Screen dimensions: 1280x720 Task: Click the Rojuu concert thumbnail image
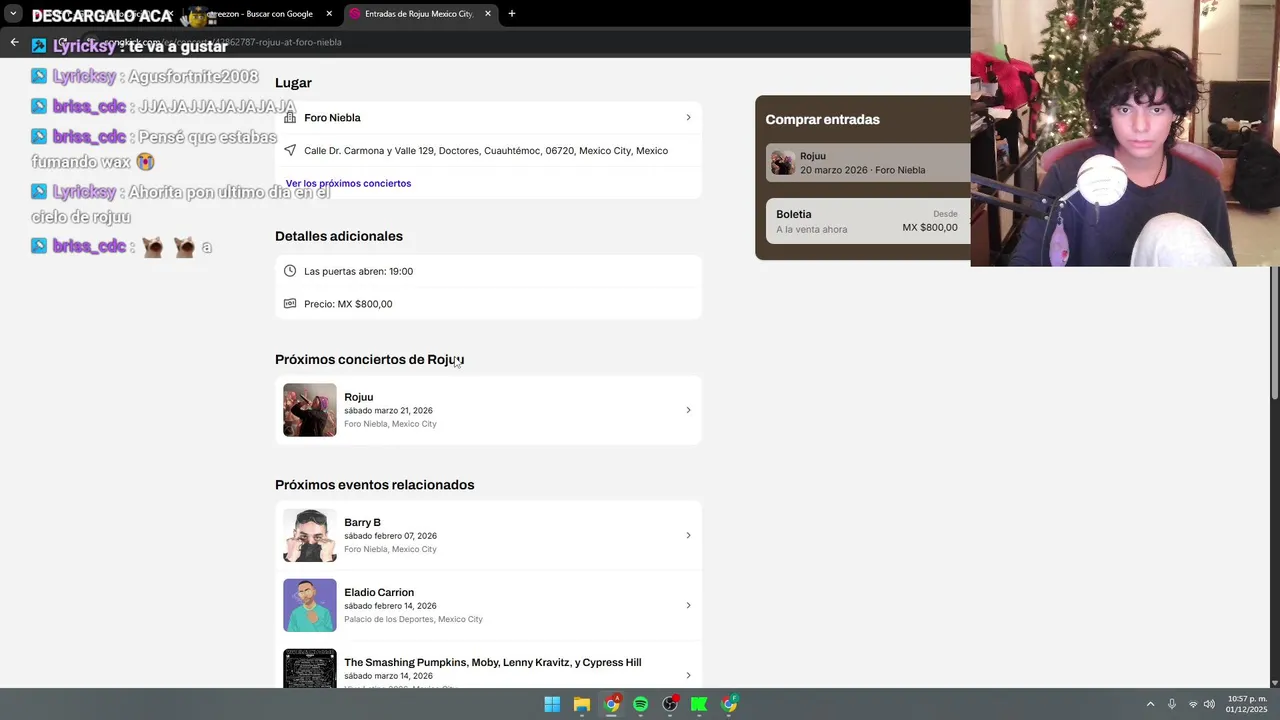310,410
